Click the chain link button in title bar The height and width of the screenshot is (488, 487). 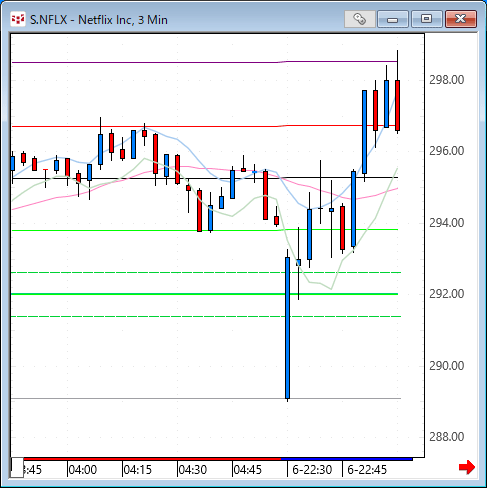pos(360,19)
